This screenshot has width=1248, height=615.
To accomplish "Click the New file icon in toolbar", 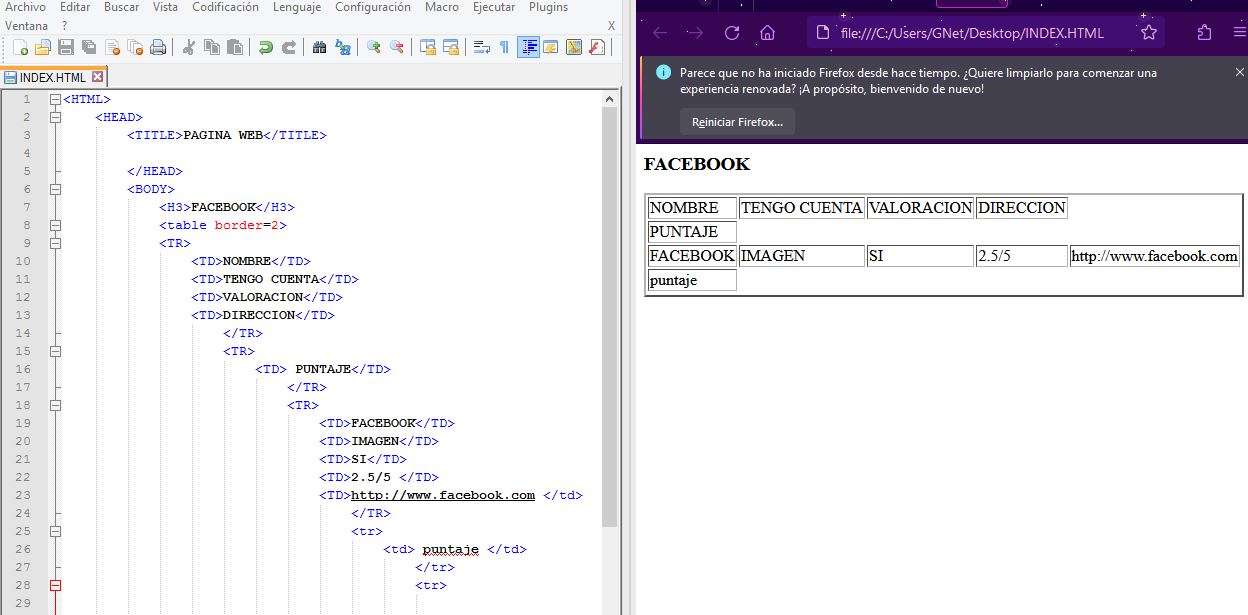I will [19, 47].
